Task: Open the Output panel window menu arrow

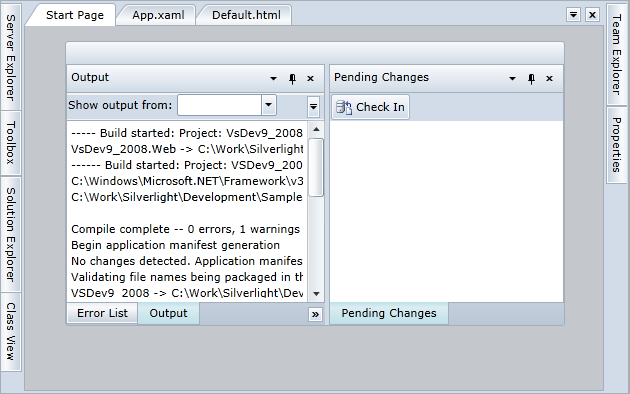Action: click(273, 78)
